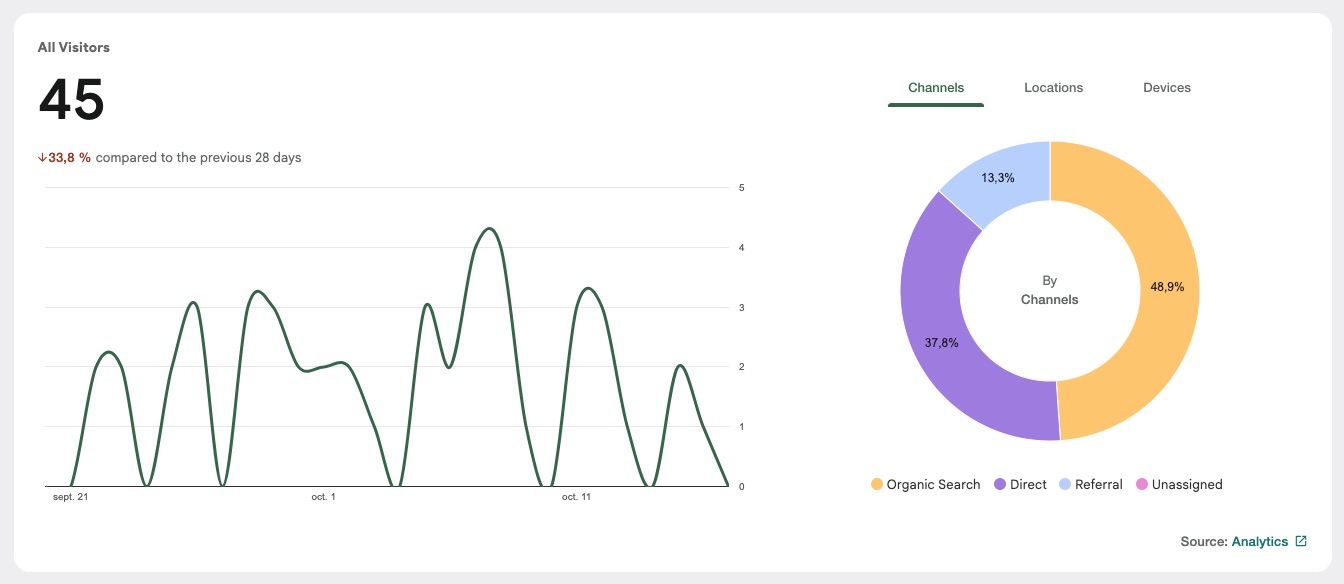Switch to the Devices tab
This screenshot has width=1344, height=584.
(1166, 87)
